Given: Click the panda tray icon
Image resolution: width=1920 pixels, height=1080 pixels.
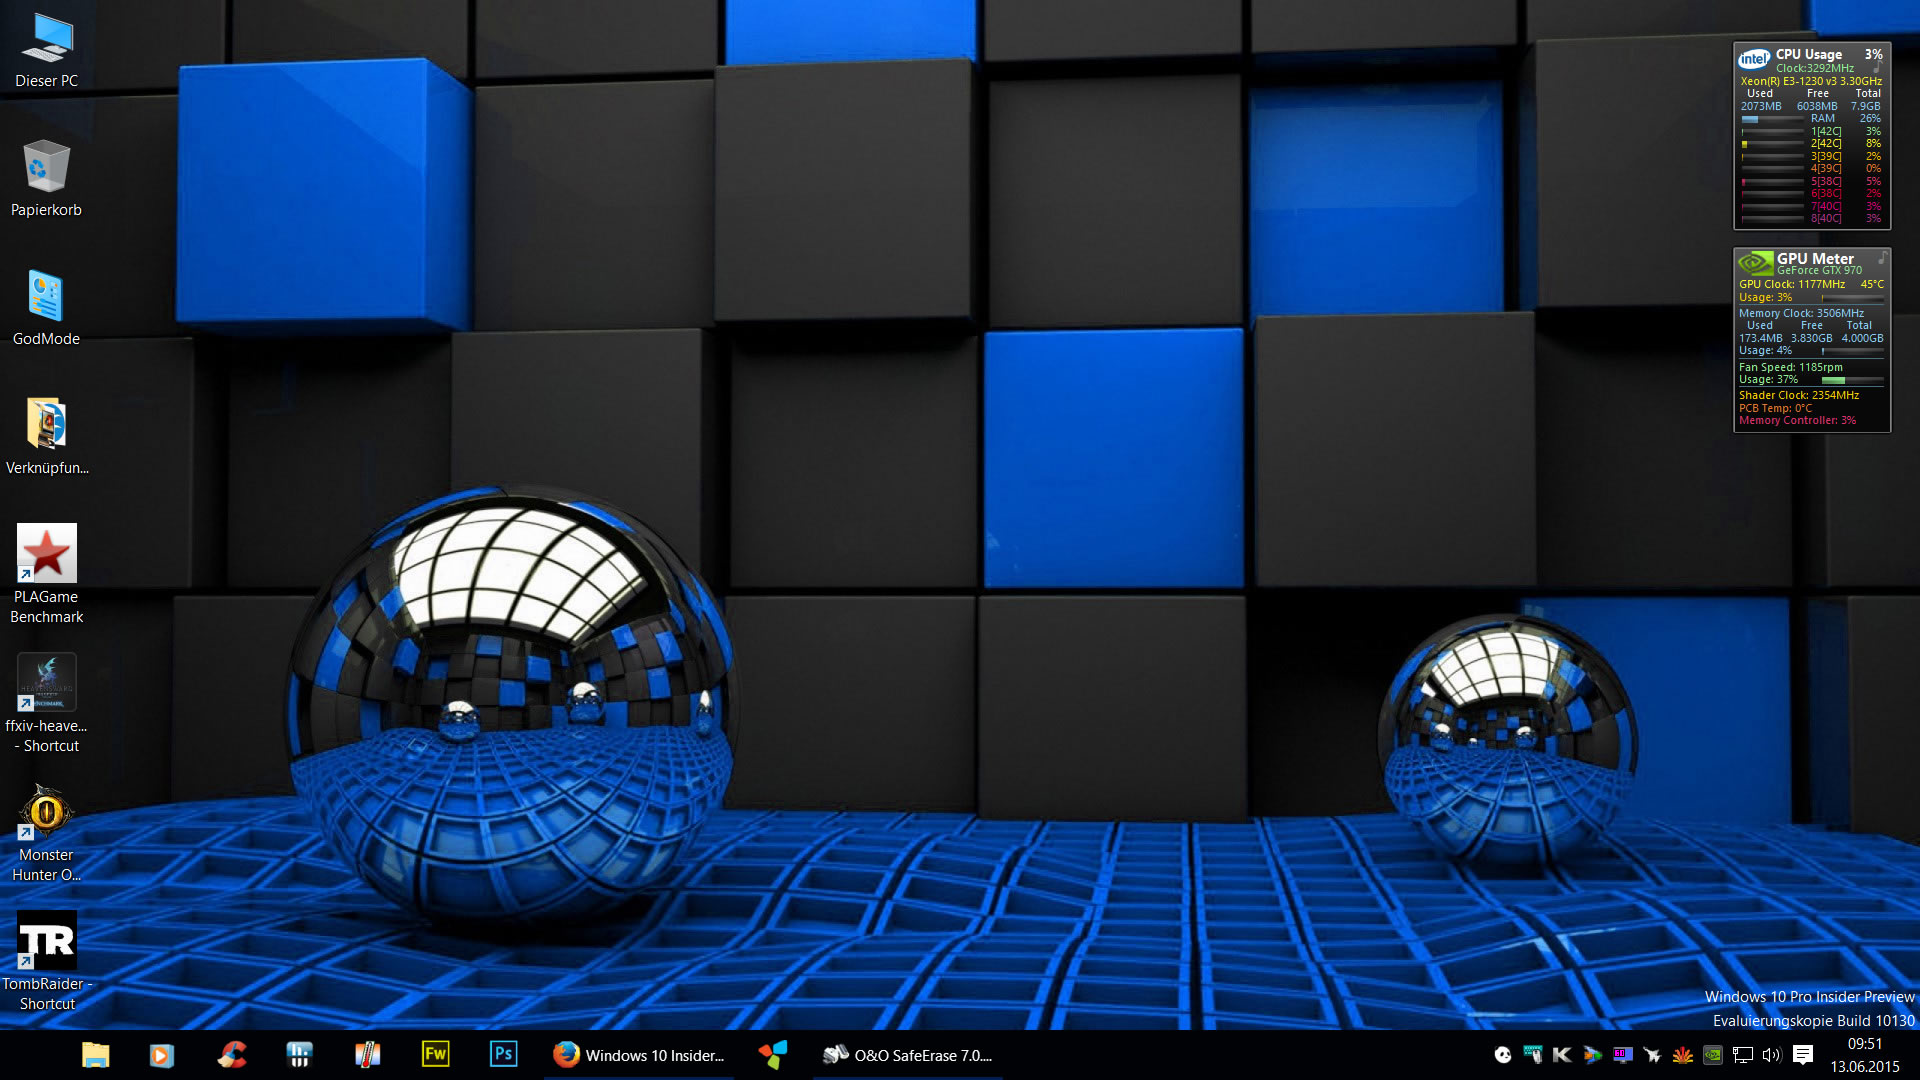Looking at the screenshot, I should click(x=1502, y=1055).
